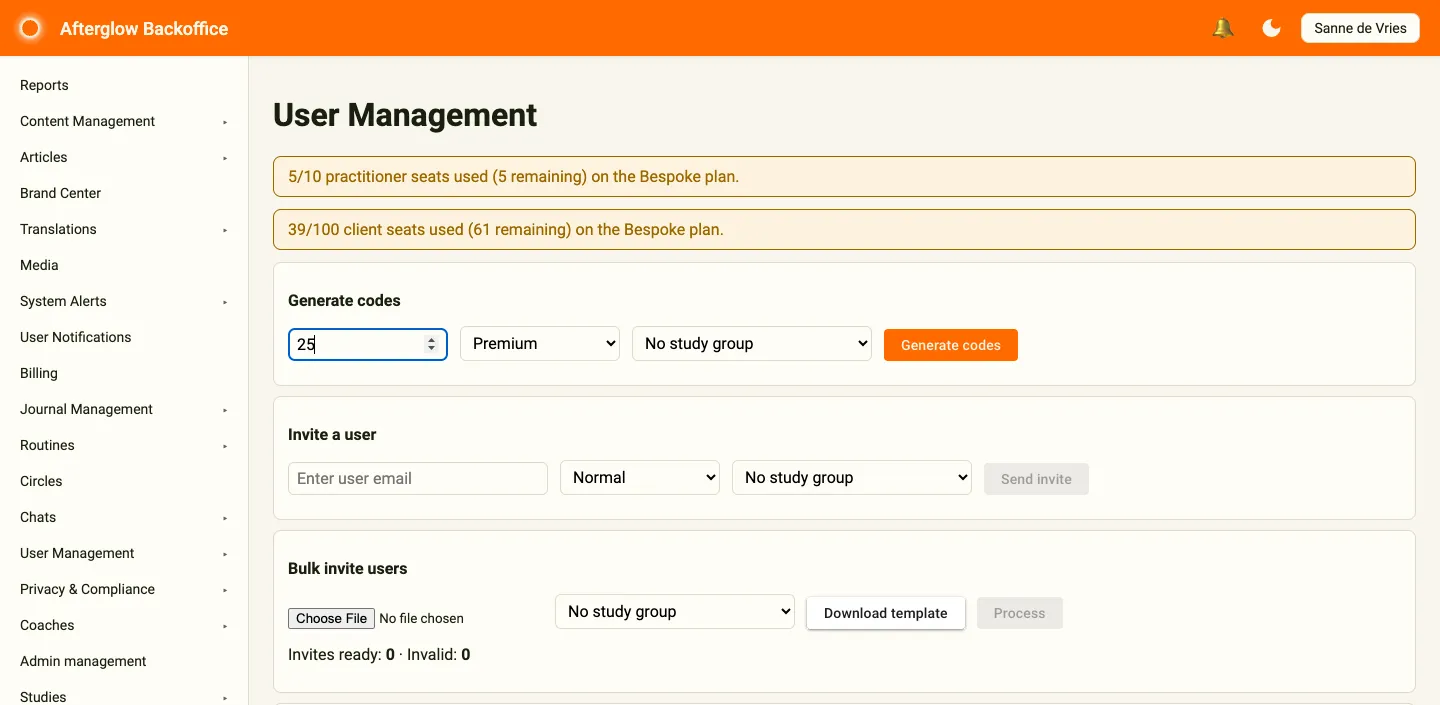Expand the Content Management arrow
Screen dimensions: 1440x705
coord(225,122)
